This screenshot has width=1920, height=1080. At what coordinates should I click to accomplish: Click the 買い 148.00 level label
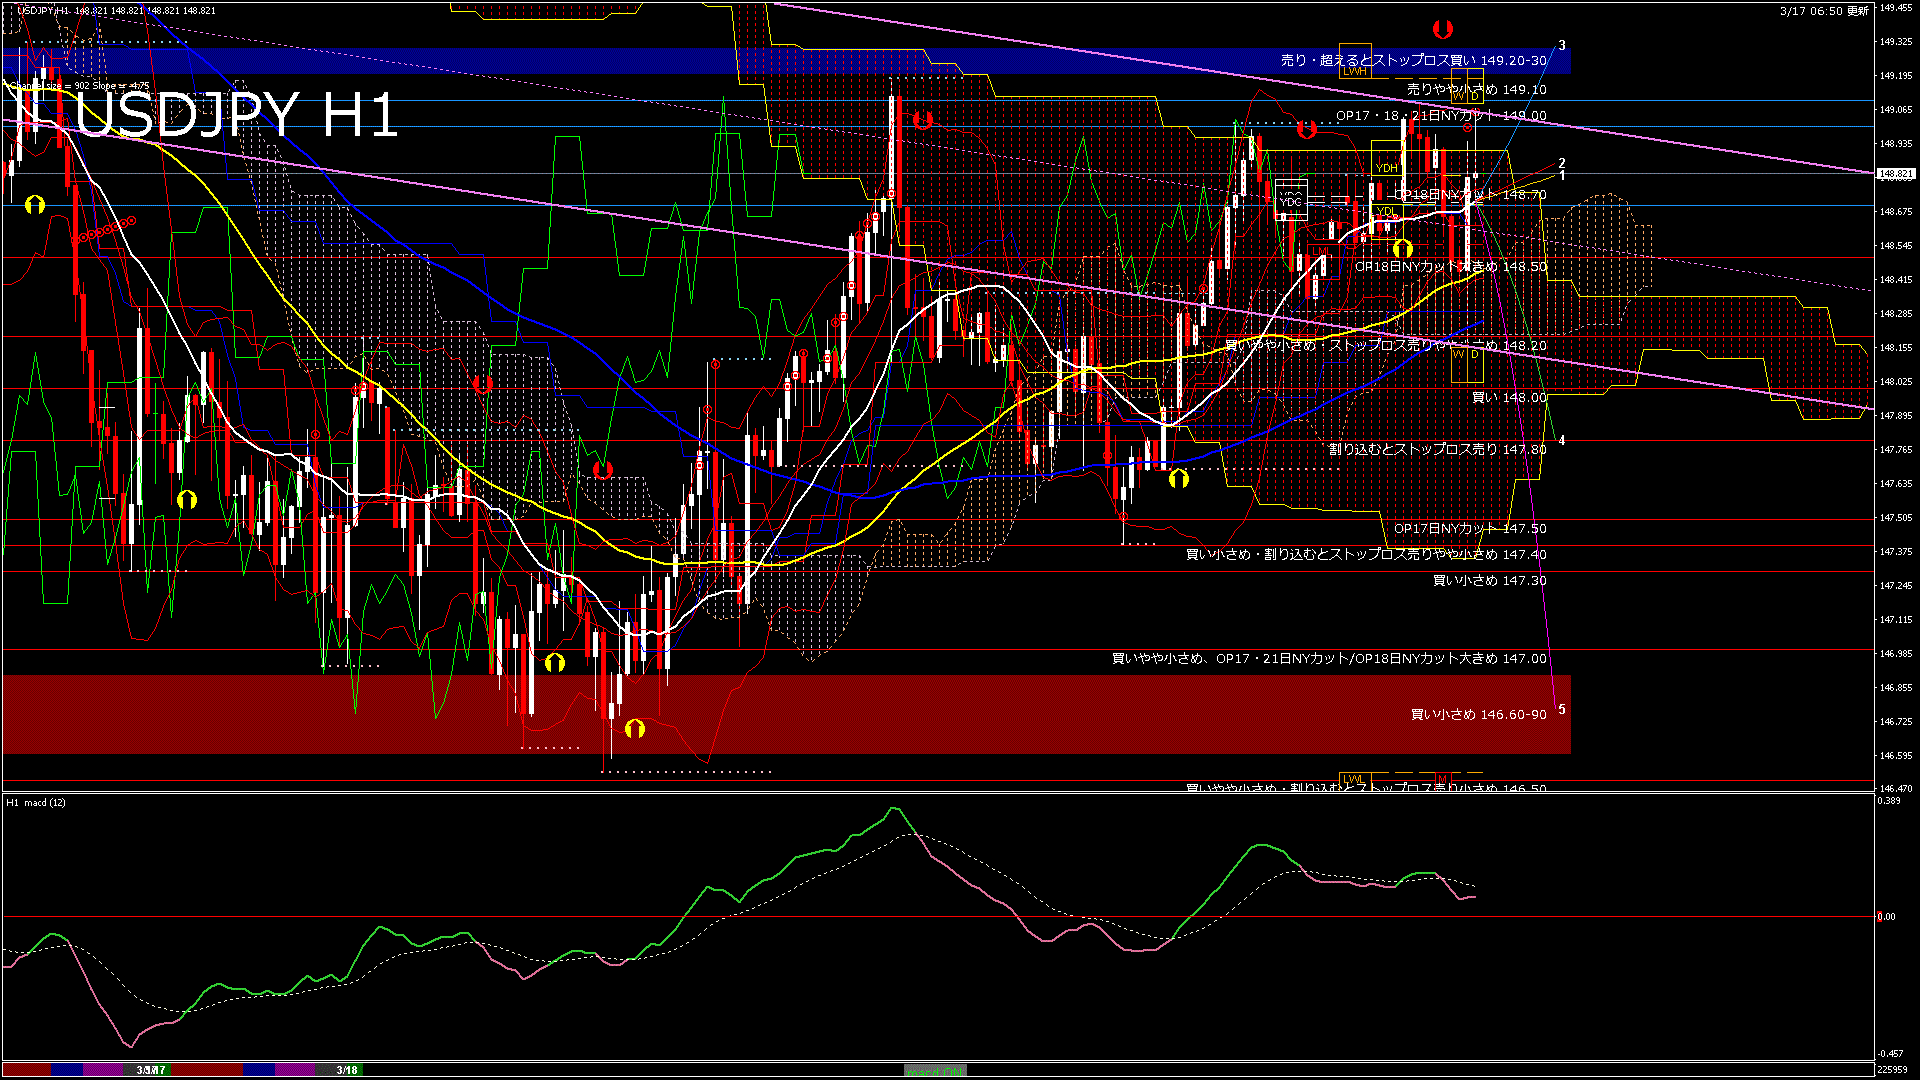1509,397
